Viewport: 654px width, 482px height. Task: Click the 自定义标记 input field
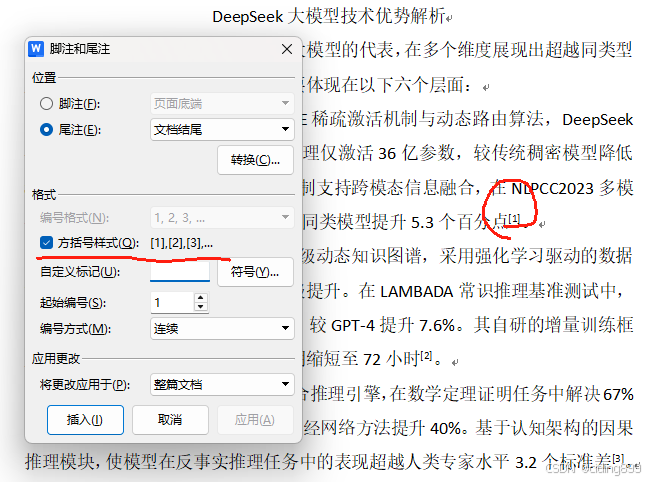pos(180,272)
